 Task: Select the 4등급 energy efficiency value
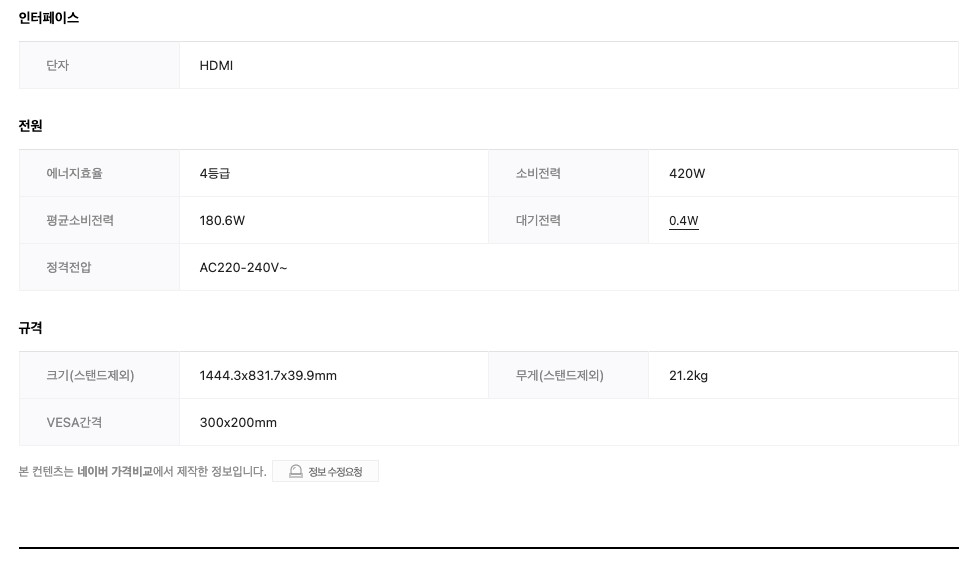(215, 173)
